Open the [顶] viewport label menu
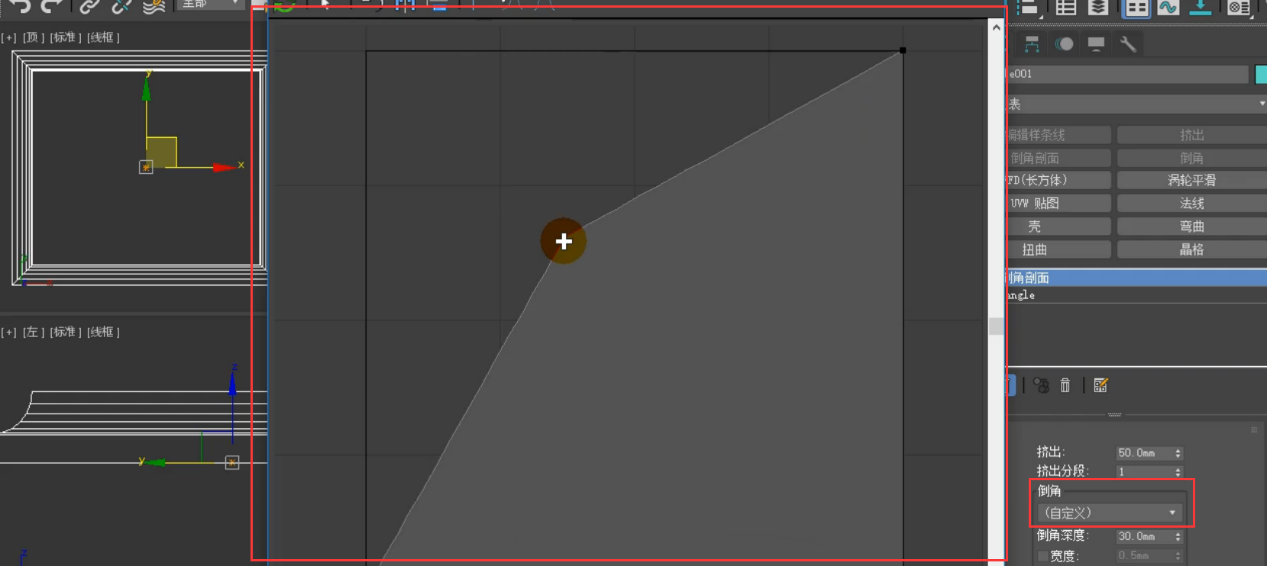The image size is (1267, 566). click(34, 38)
